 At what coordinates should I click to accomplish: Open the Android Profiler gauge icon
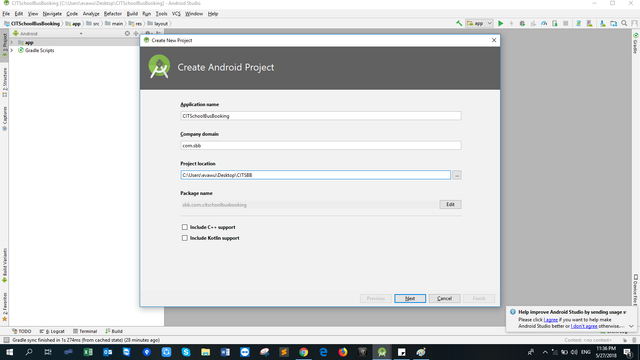point(544,24)
